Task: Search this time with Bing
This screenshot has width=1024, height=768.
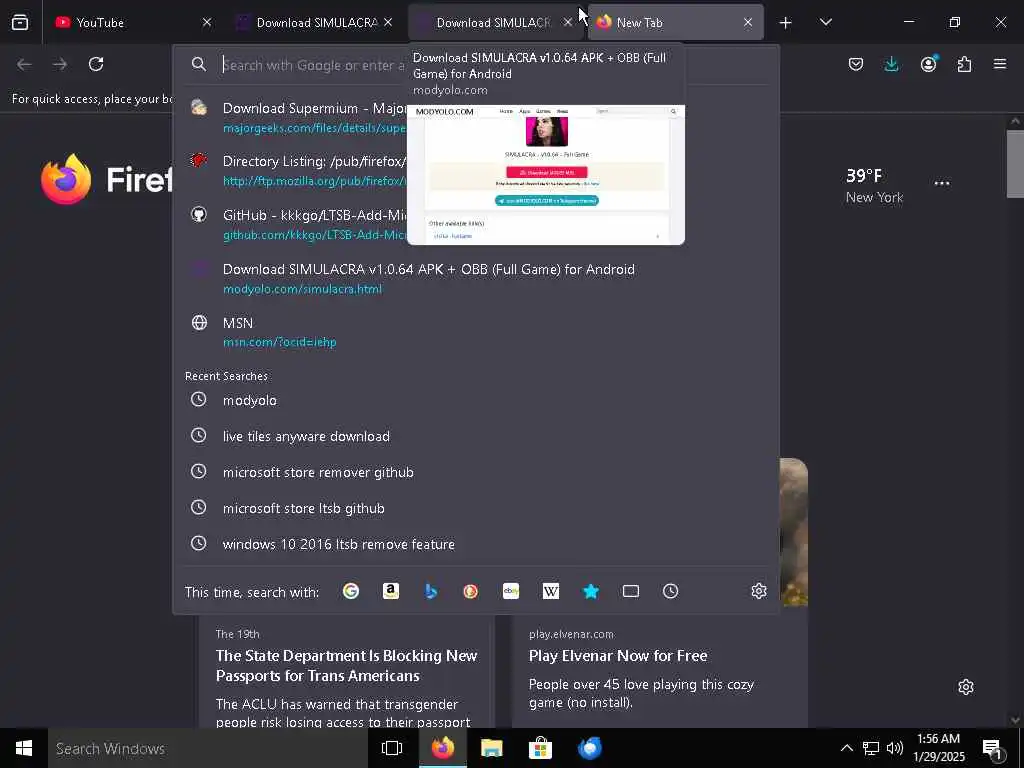Action: (430, 591)
